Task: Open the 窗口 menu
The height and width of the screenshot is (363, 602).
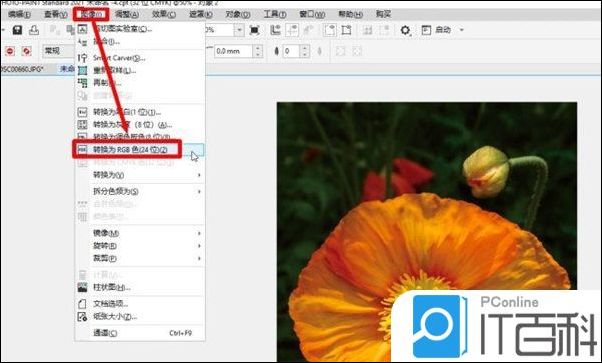Action: pyautogui.click(x=312, y=15)
